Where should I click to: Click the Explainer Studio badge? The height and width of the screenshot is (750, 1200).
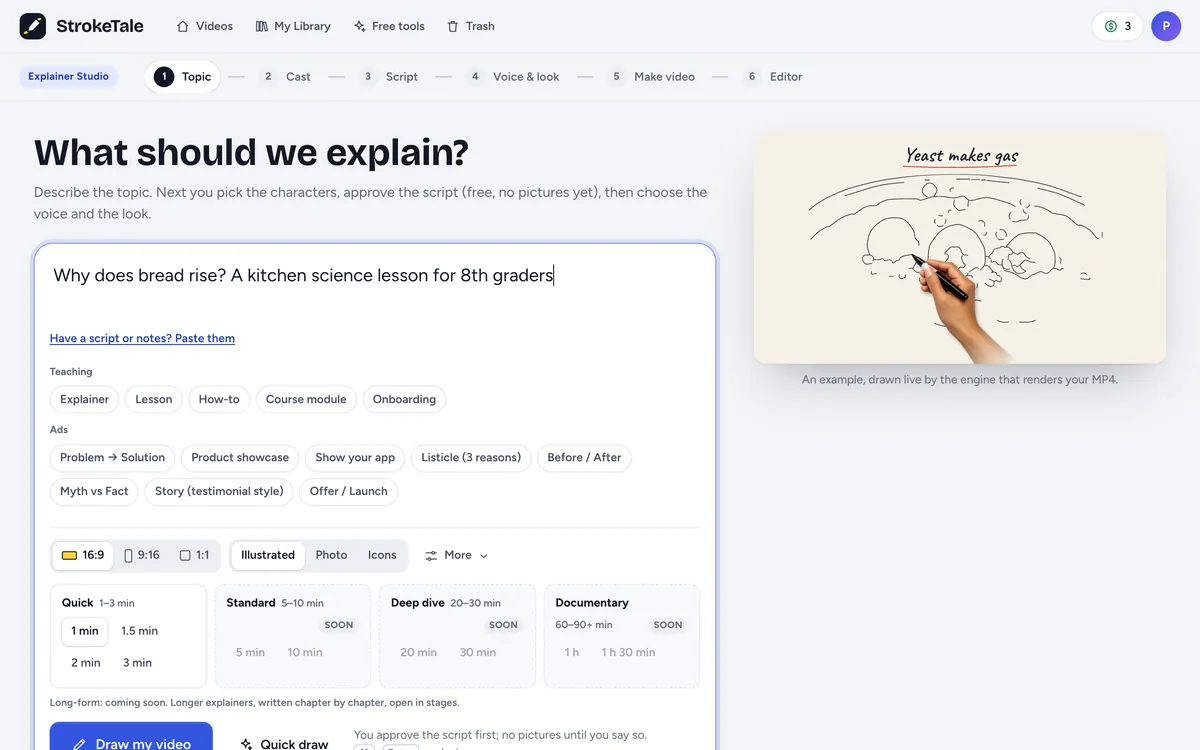point(68,76)
